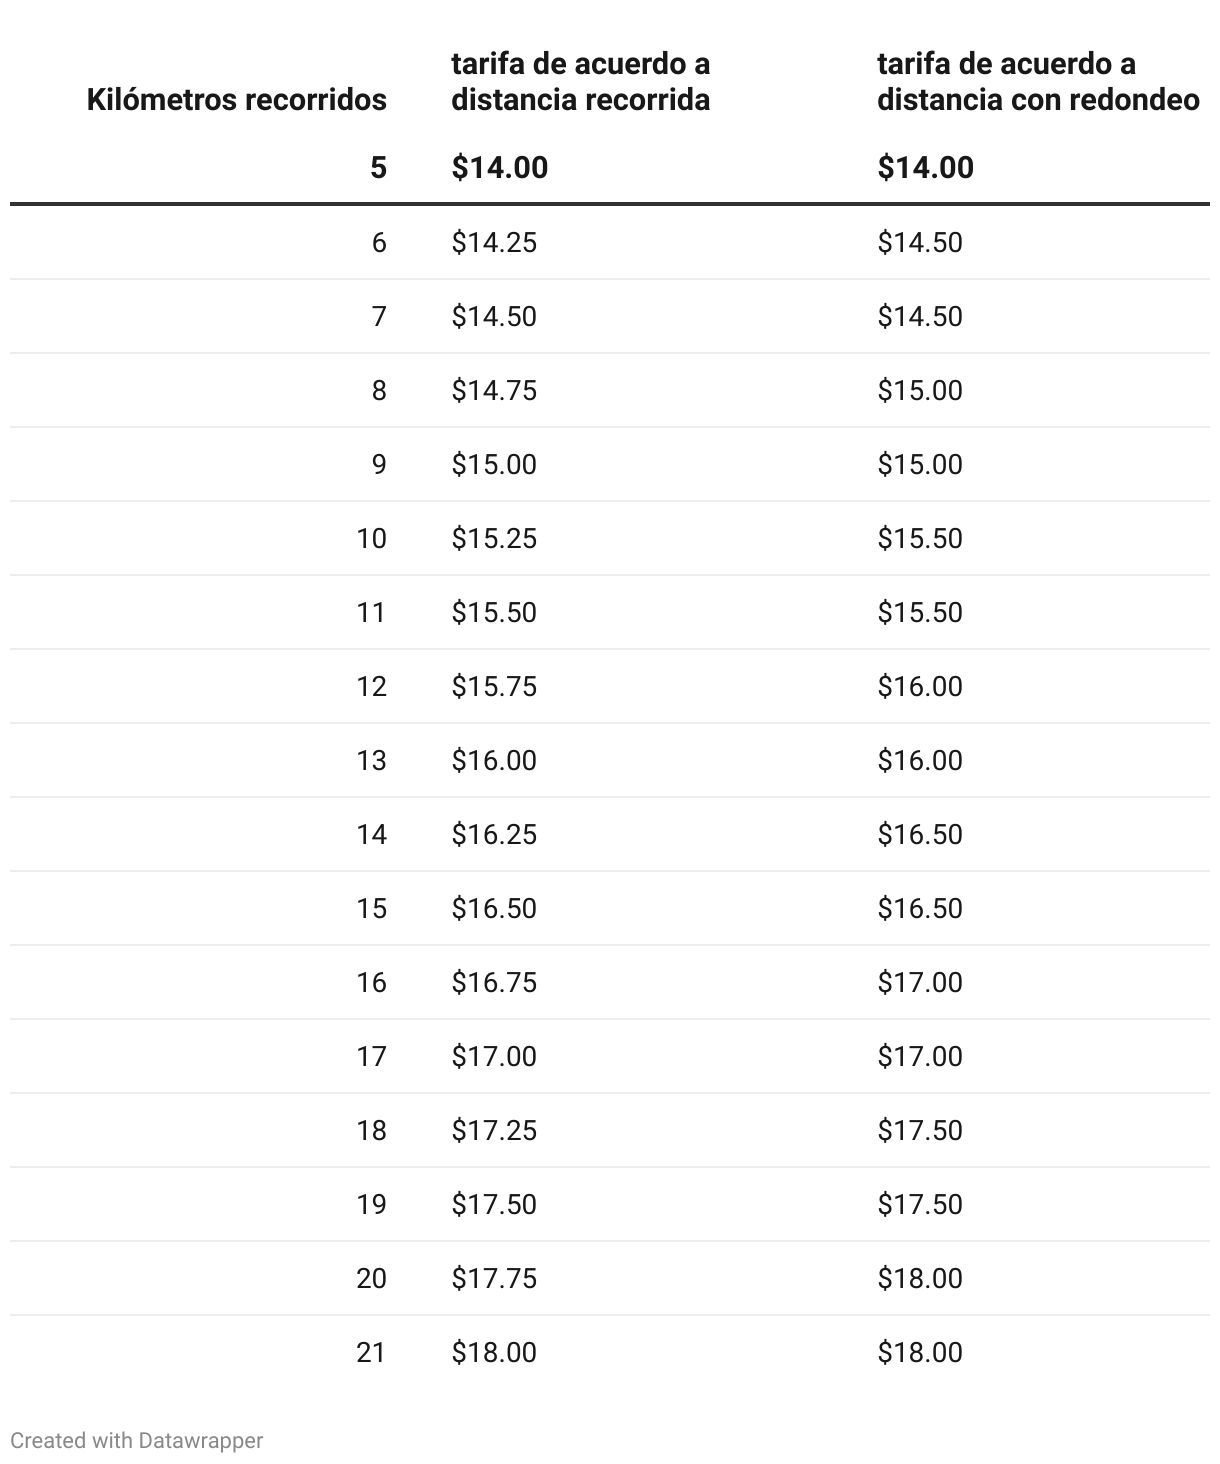Click the $14.75 fare cell

(x=494, y=390)
